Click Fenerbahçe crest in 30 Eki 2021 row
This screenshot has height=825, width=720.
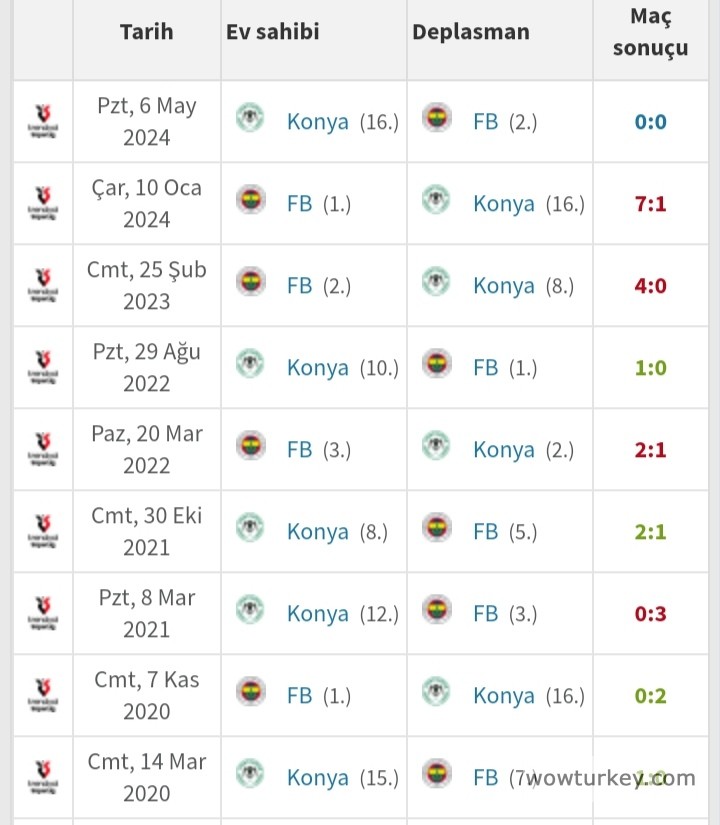pos(436,529)
